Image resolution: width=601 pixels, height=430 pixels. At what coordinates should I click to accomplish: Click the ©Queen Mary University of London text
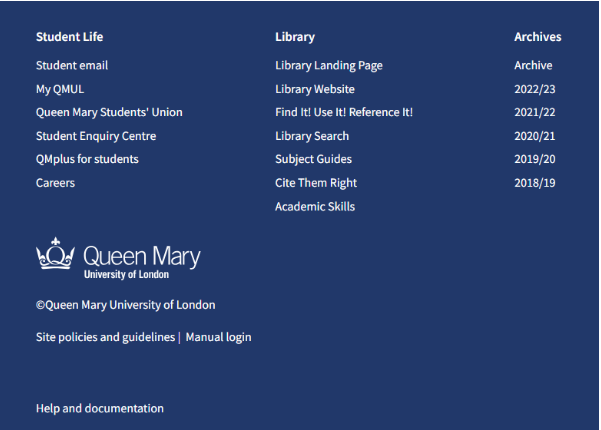[x=125, y=305]
